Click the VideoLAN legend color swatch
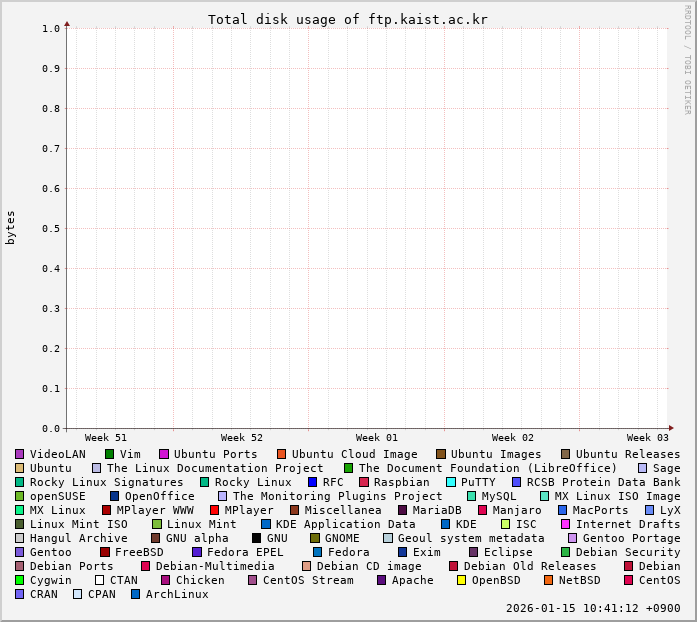Viewport: 697px width, 622px height. point(19,454)
